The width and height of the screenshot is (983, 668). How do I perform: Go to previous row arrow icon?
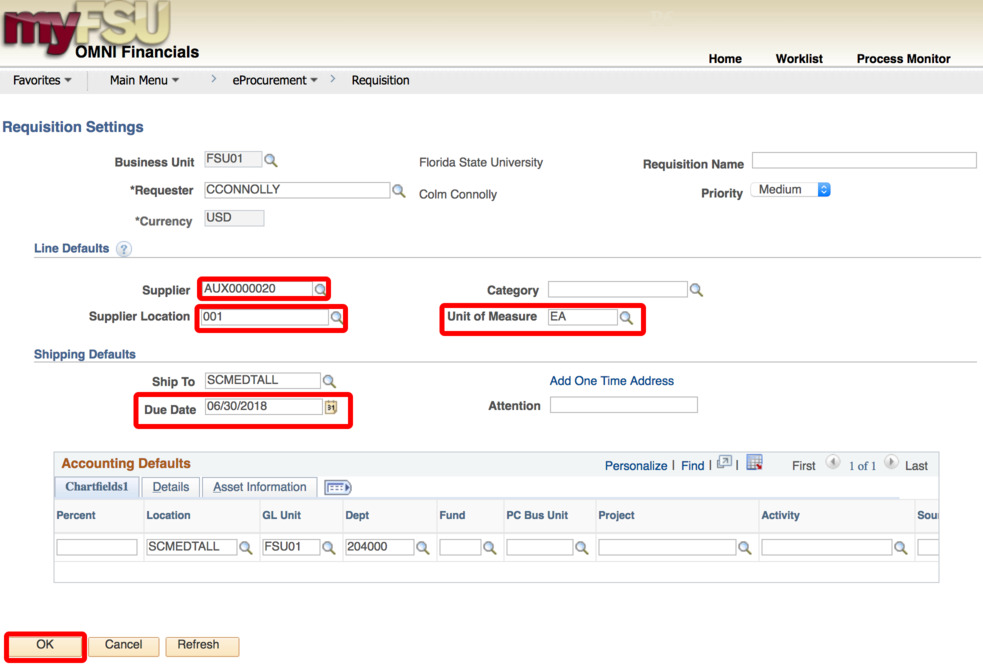[x=833, y=462]
